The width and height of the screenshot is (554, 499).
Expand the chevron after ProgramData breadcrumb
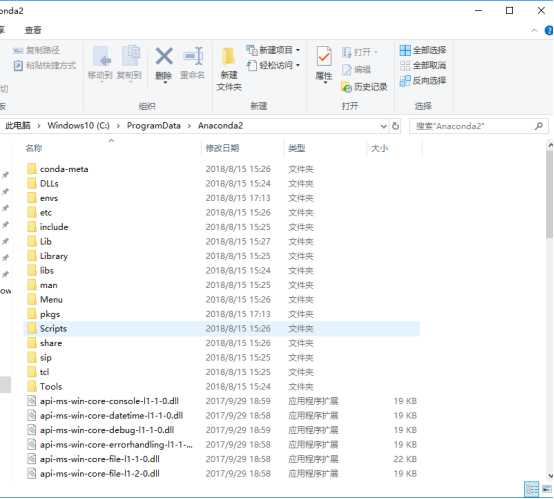pyautogui.click(x=189, y=126)
